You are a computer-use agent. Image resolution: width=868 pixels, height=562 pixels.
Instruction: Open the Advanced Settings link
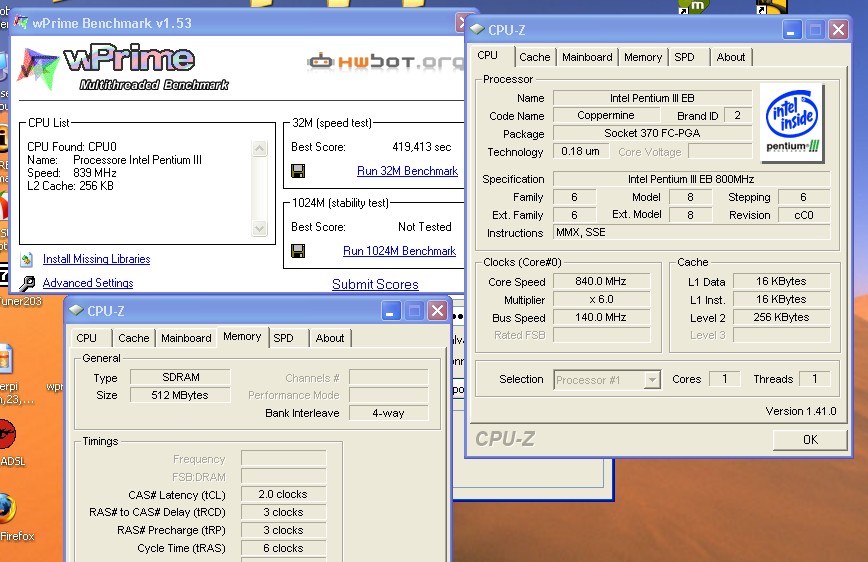click(x=88, y=283)
